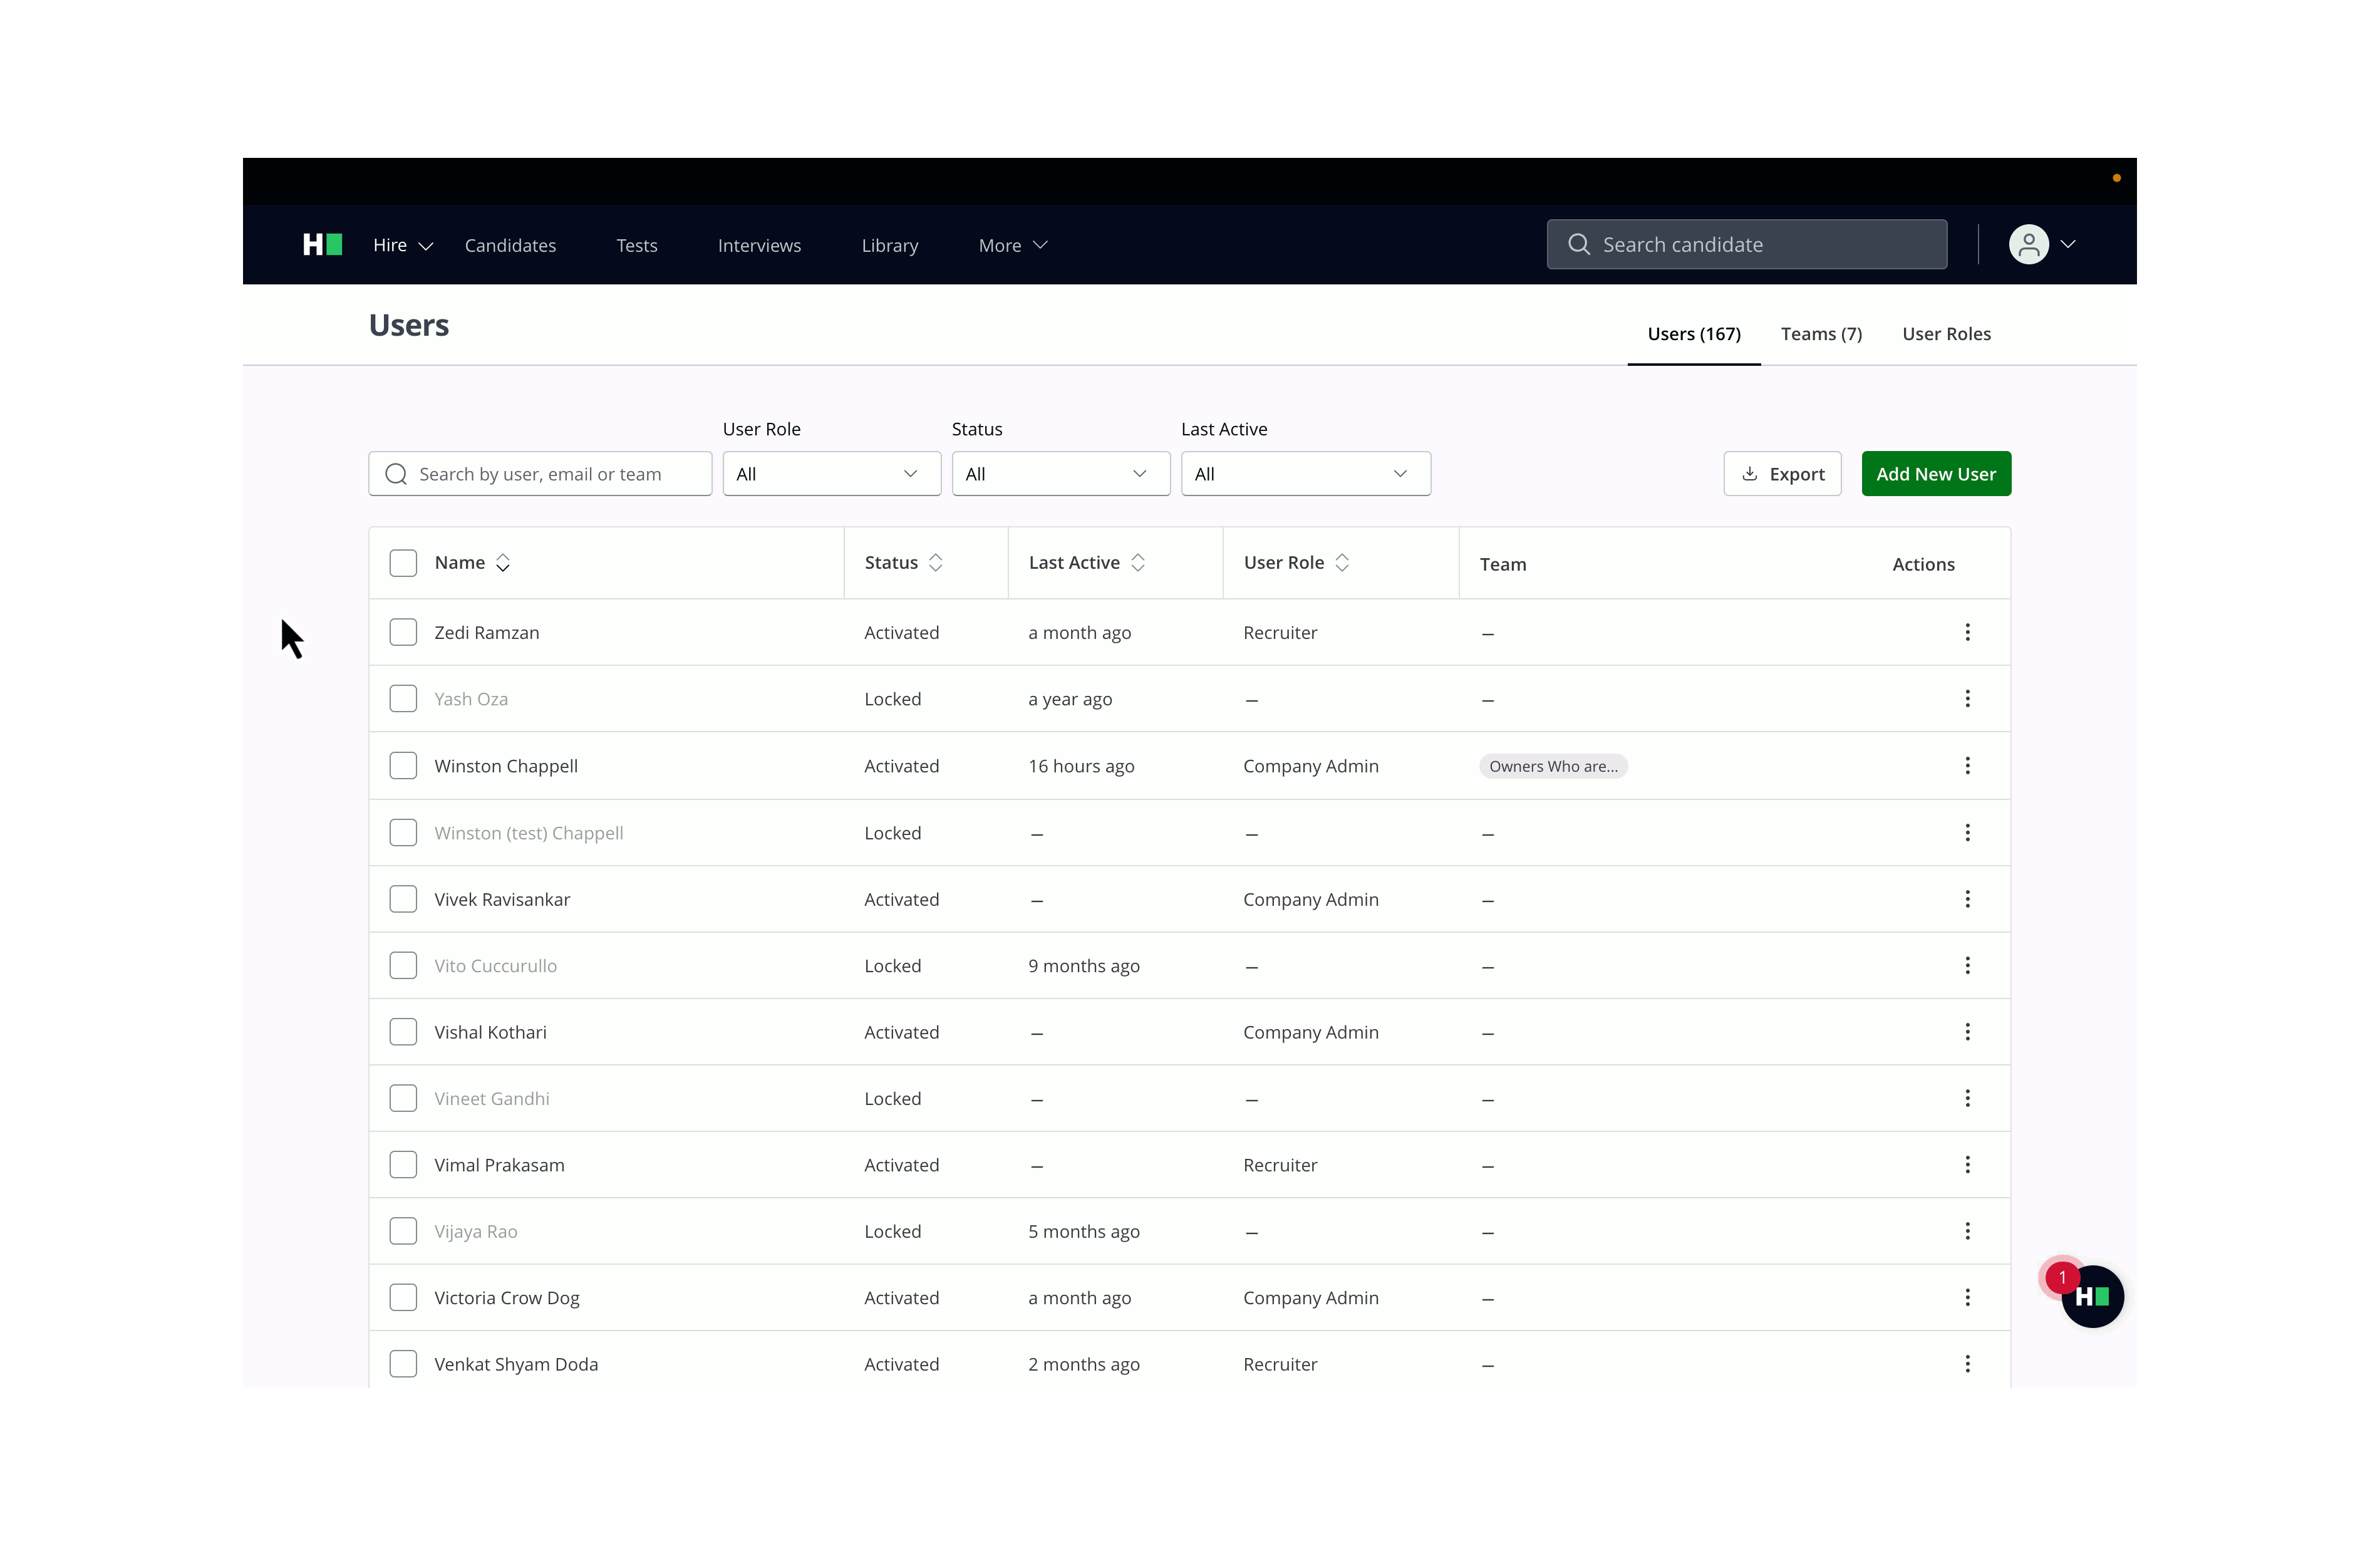Click the notification badge on chat widget
Screen dimensions: 2380x1546
click(2062, 1277)
